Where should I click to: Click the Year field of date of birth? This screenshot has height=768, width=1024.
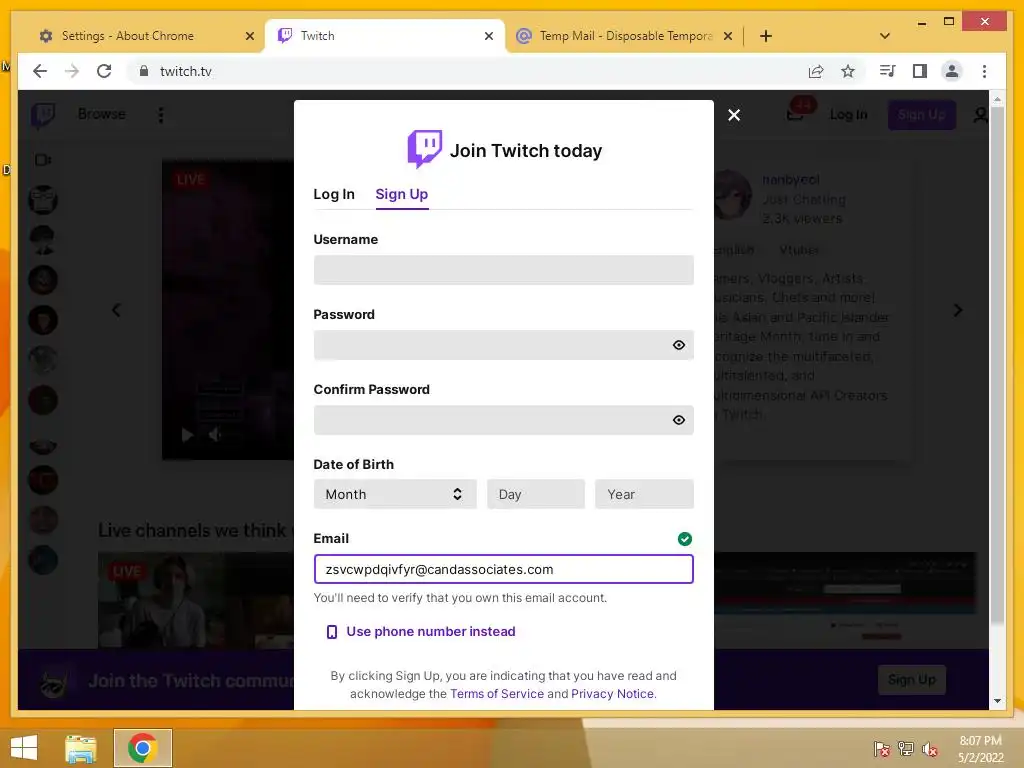click(x=644, y=494)
